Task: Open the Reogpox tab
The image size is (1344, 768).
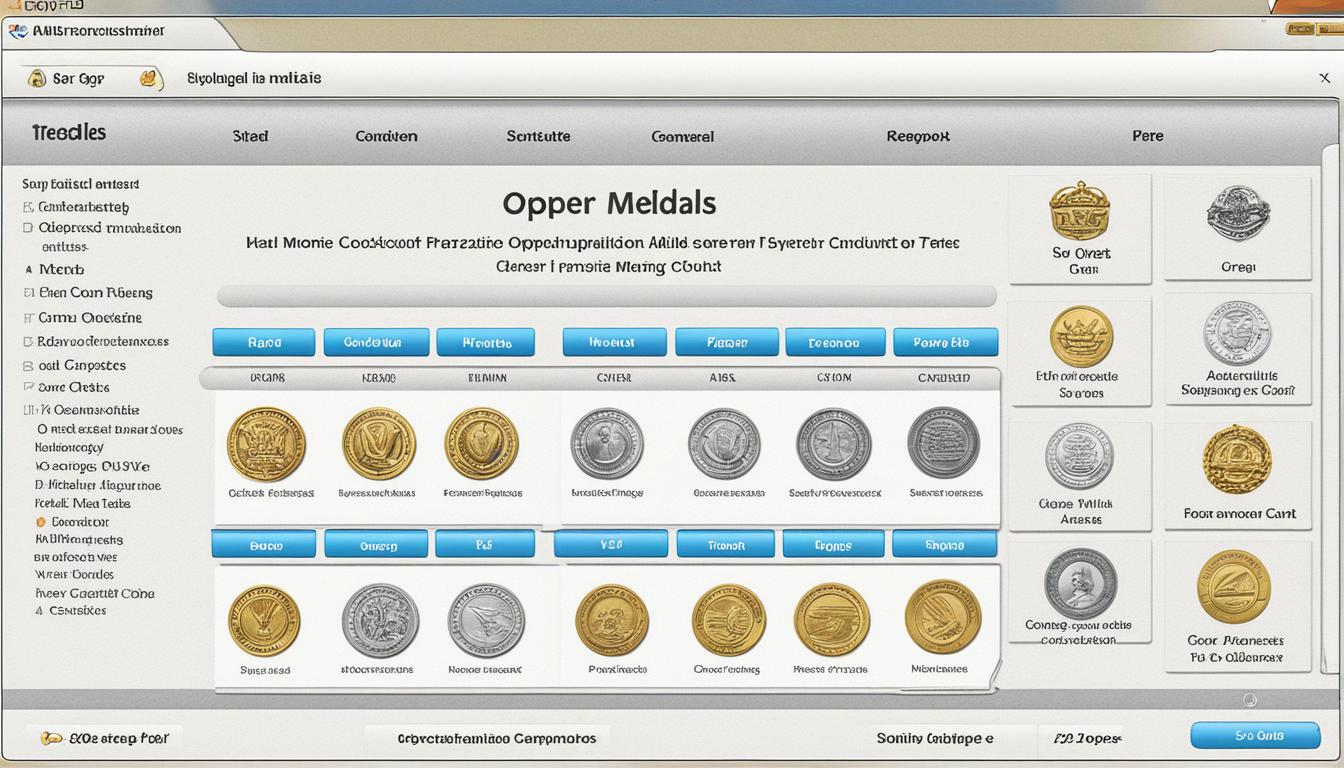Action: coord(917,136)
